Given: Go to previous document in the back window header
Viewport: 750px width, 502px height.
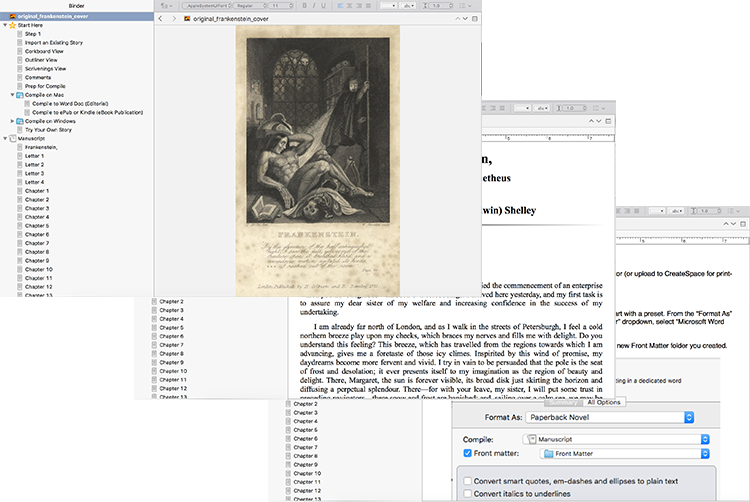Looking at the screenshot, I should coord(726,224).
